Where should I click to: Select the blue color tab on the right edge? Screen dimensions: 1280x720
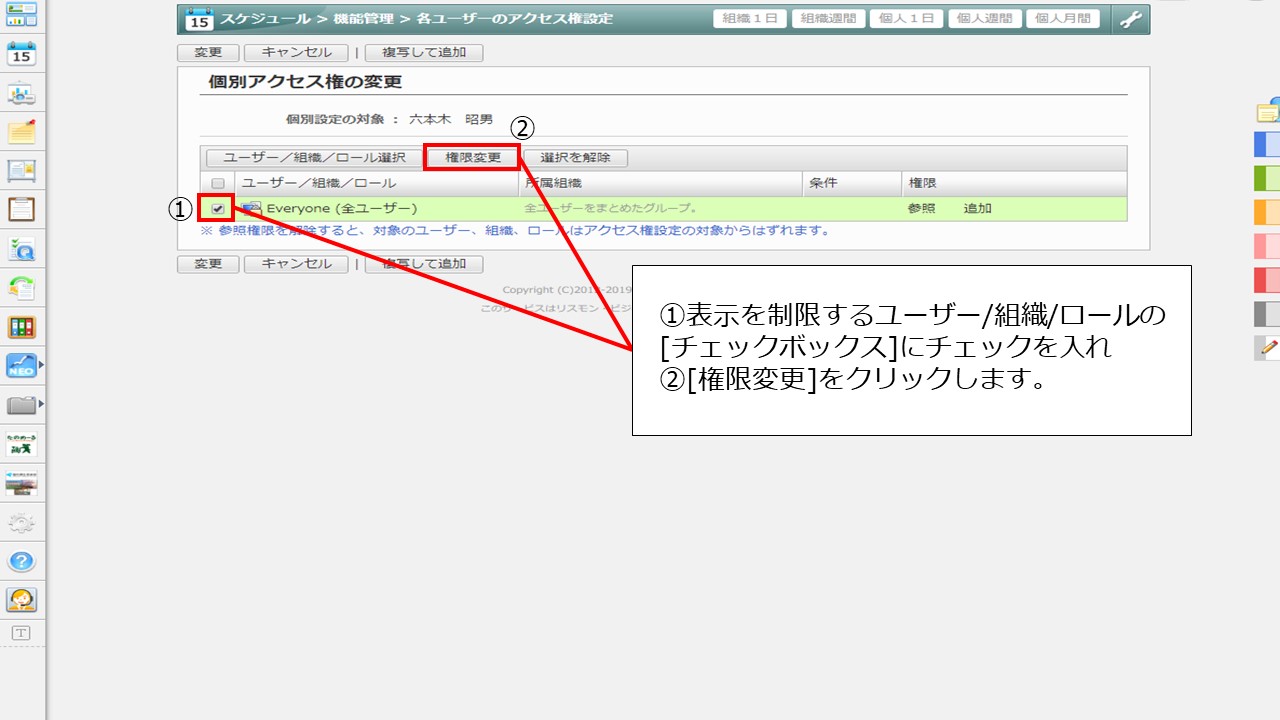(1267, 144)
